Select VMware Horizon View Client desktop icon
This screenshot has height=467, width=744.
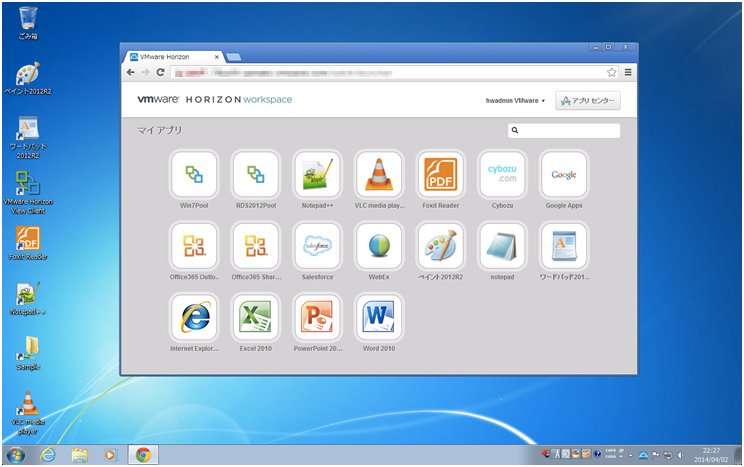click(28, 193)
